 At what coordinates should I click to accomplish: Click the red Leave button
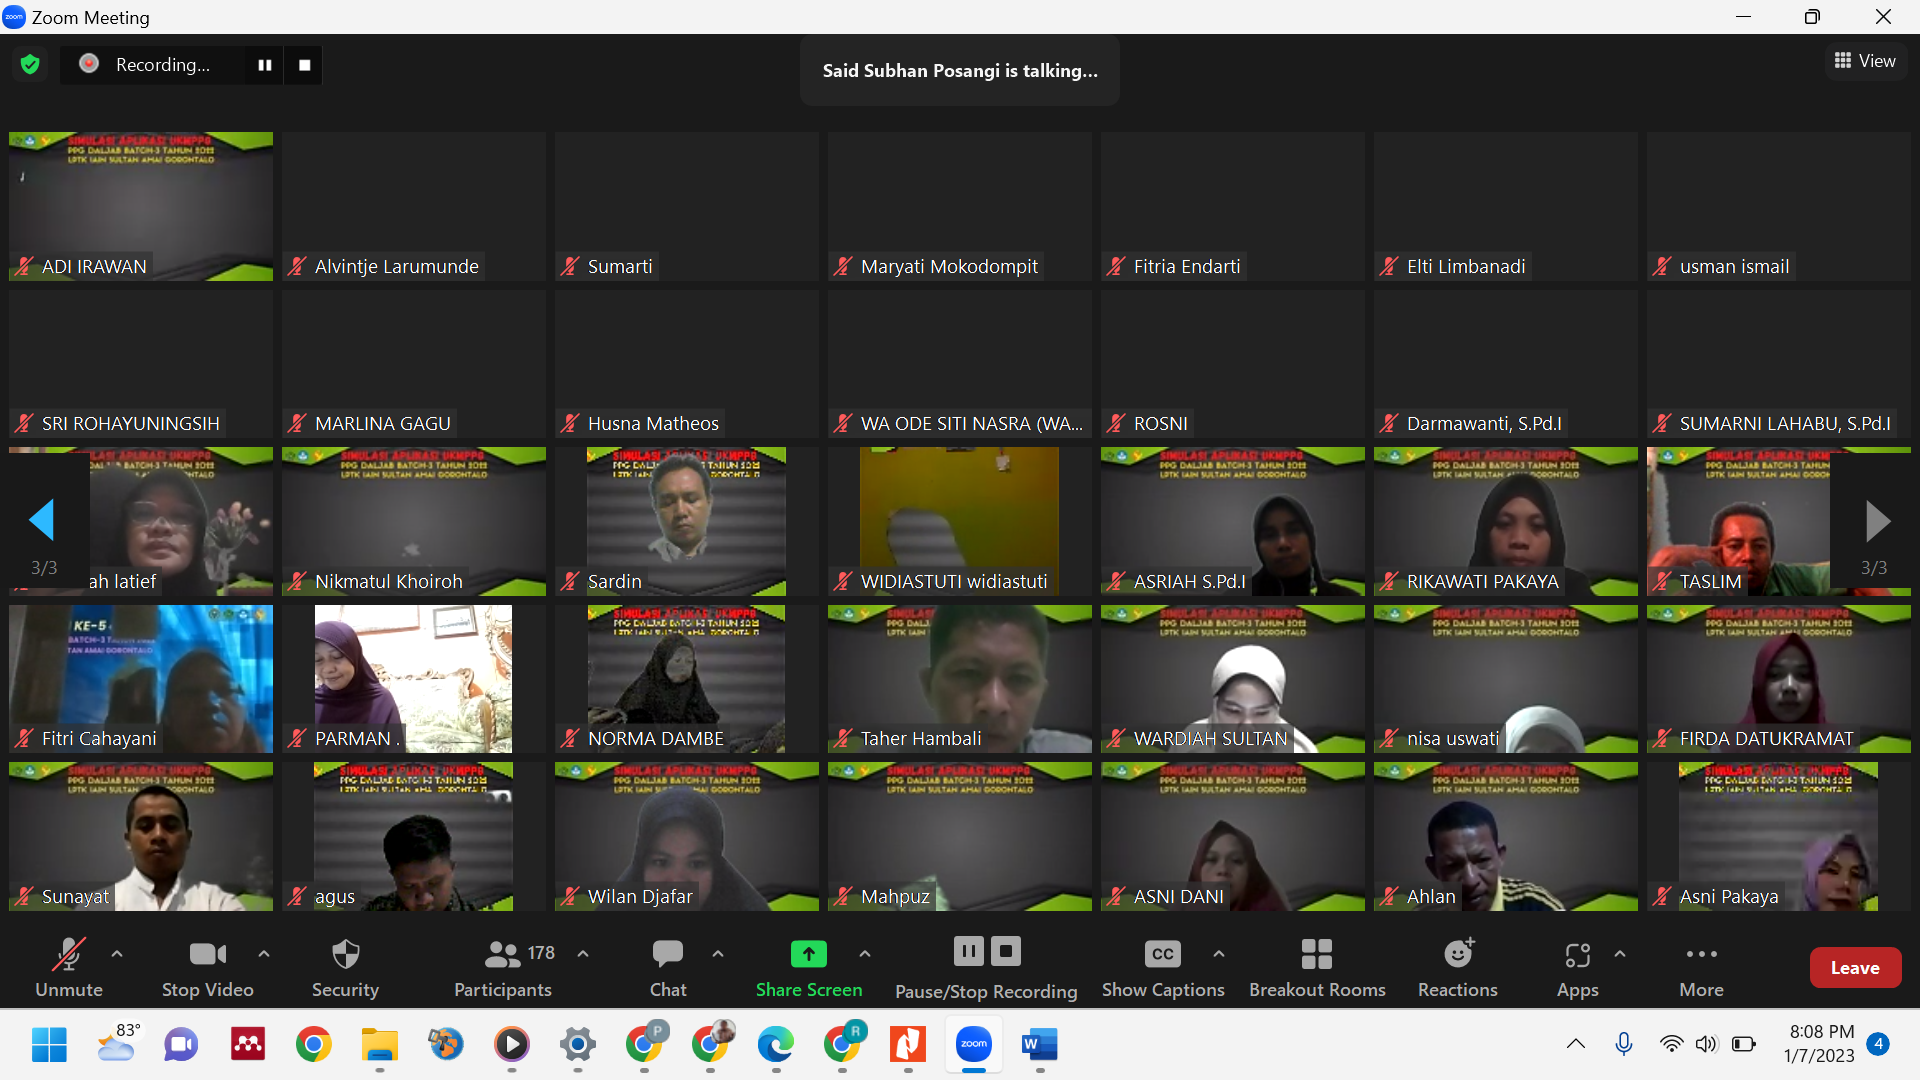[1855, 967]
